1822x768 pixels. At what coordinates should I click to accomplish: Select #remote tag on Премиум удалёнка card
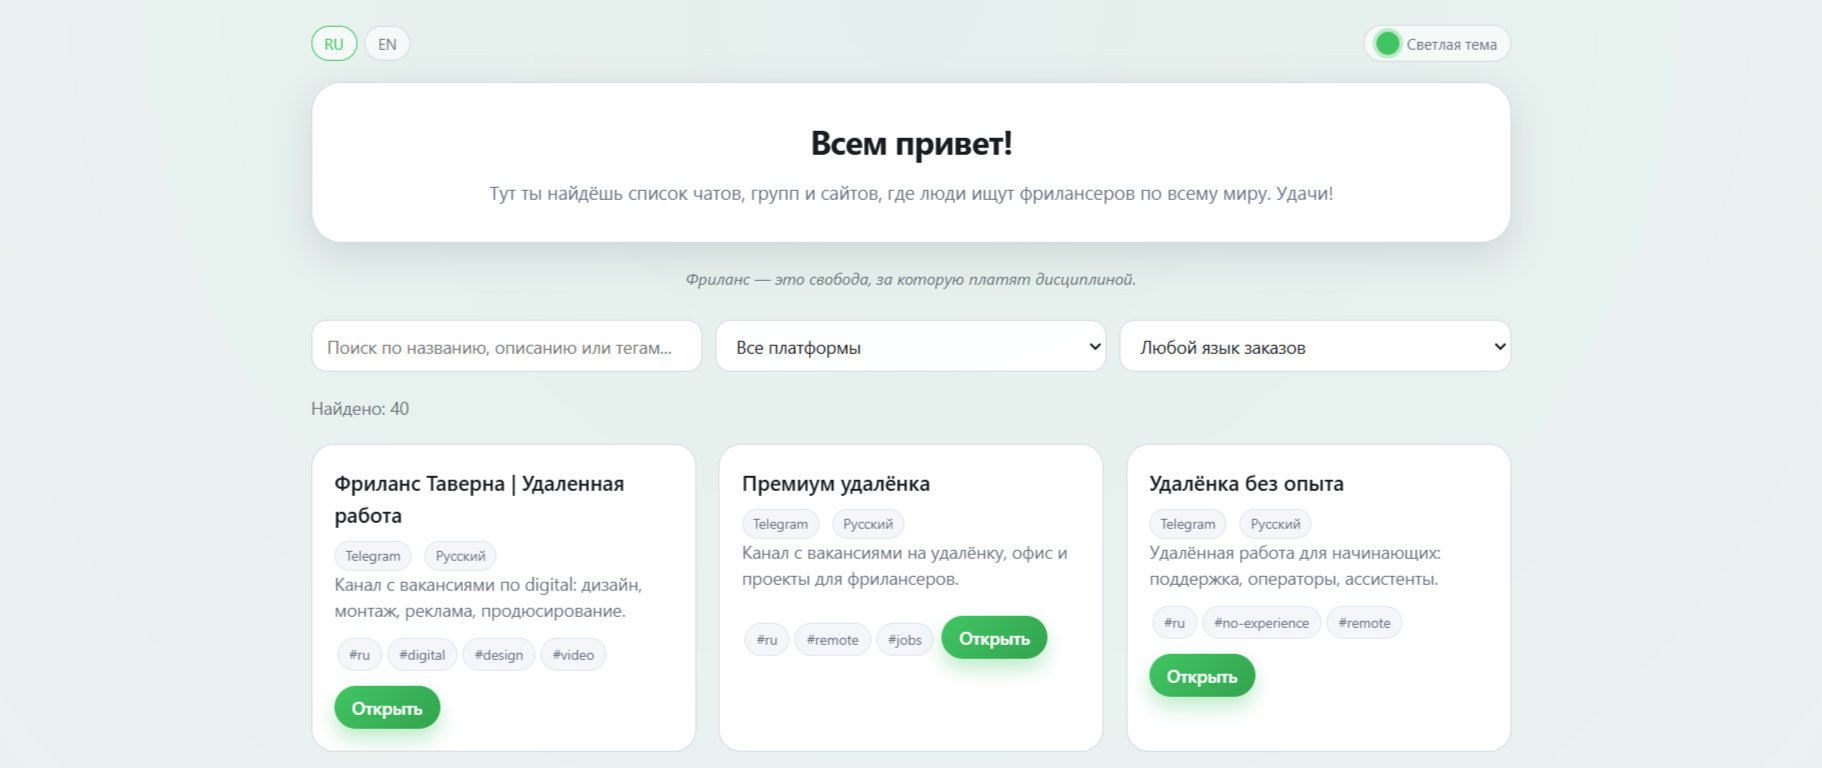pos(833,640)
